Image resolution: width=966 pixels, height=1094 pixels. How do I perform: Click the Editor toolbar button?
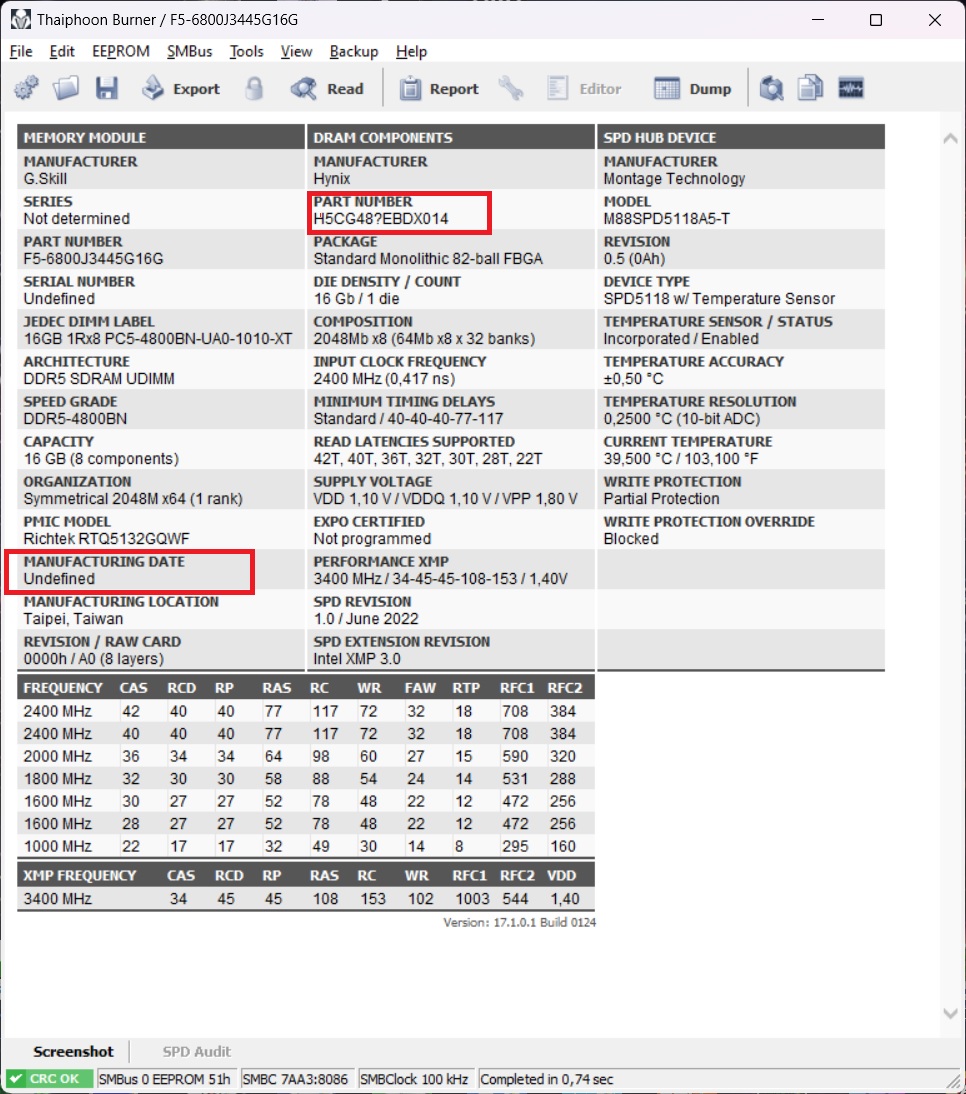click(x=584, y=89)
